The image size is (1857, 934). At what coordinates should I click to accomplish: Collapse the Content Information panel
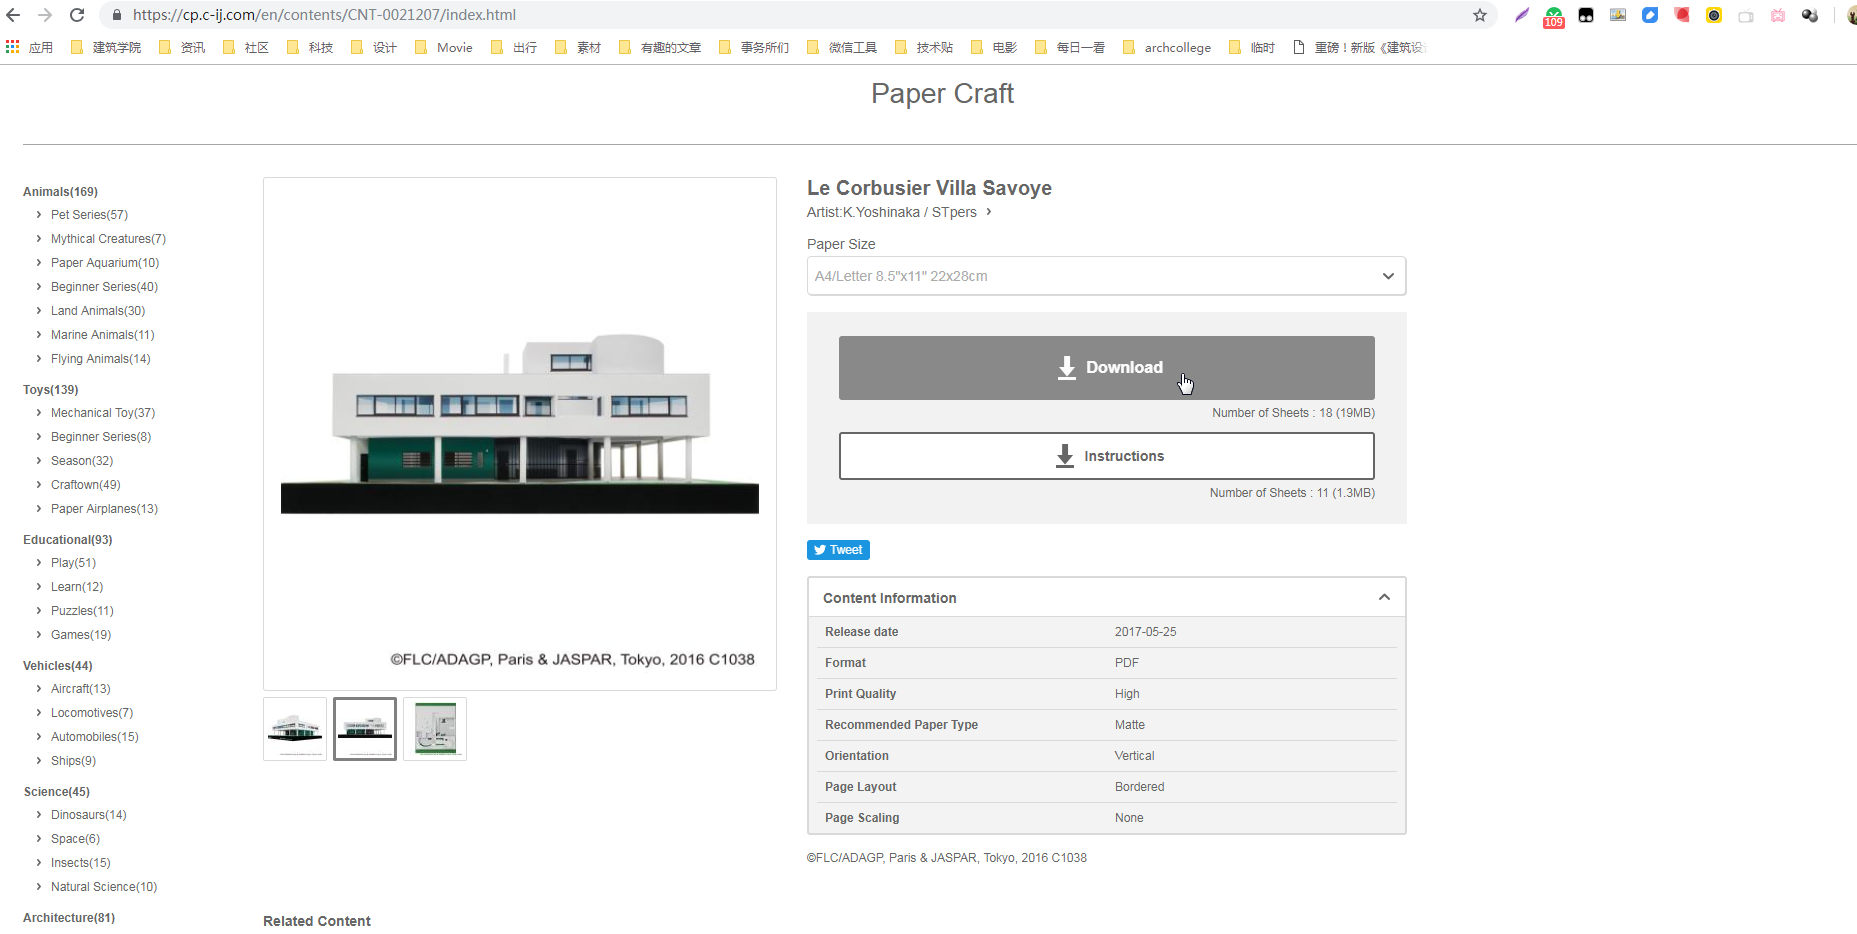1384,598
